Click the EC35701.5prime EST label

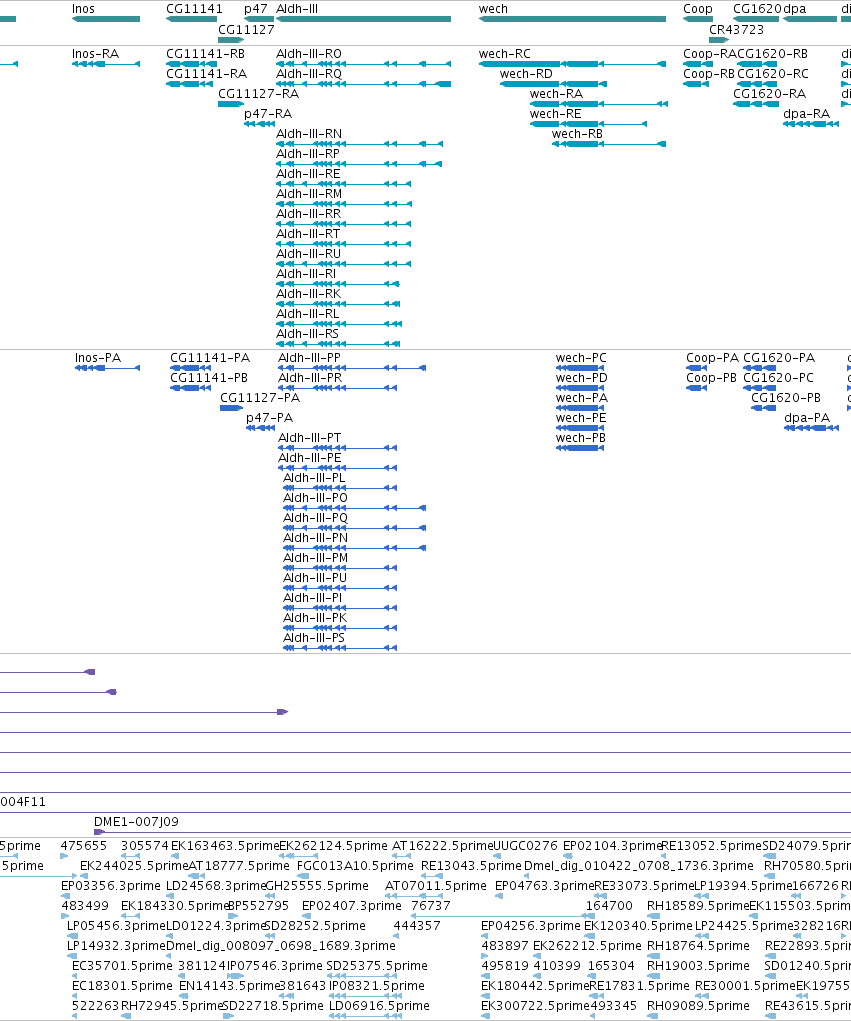click(x=122, y=966)
